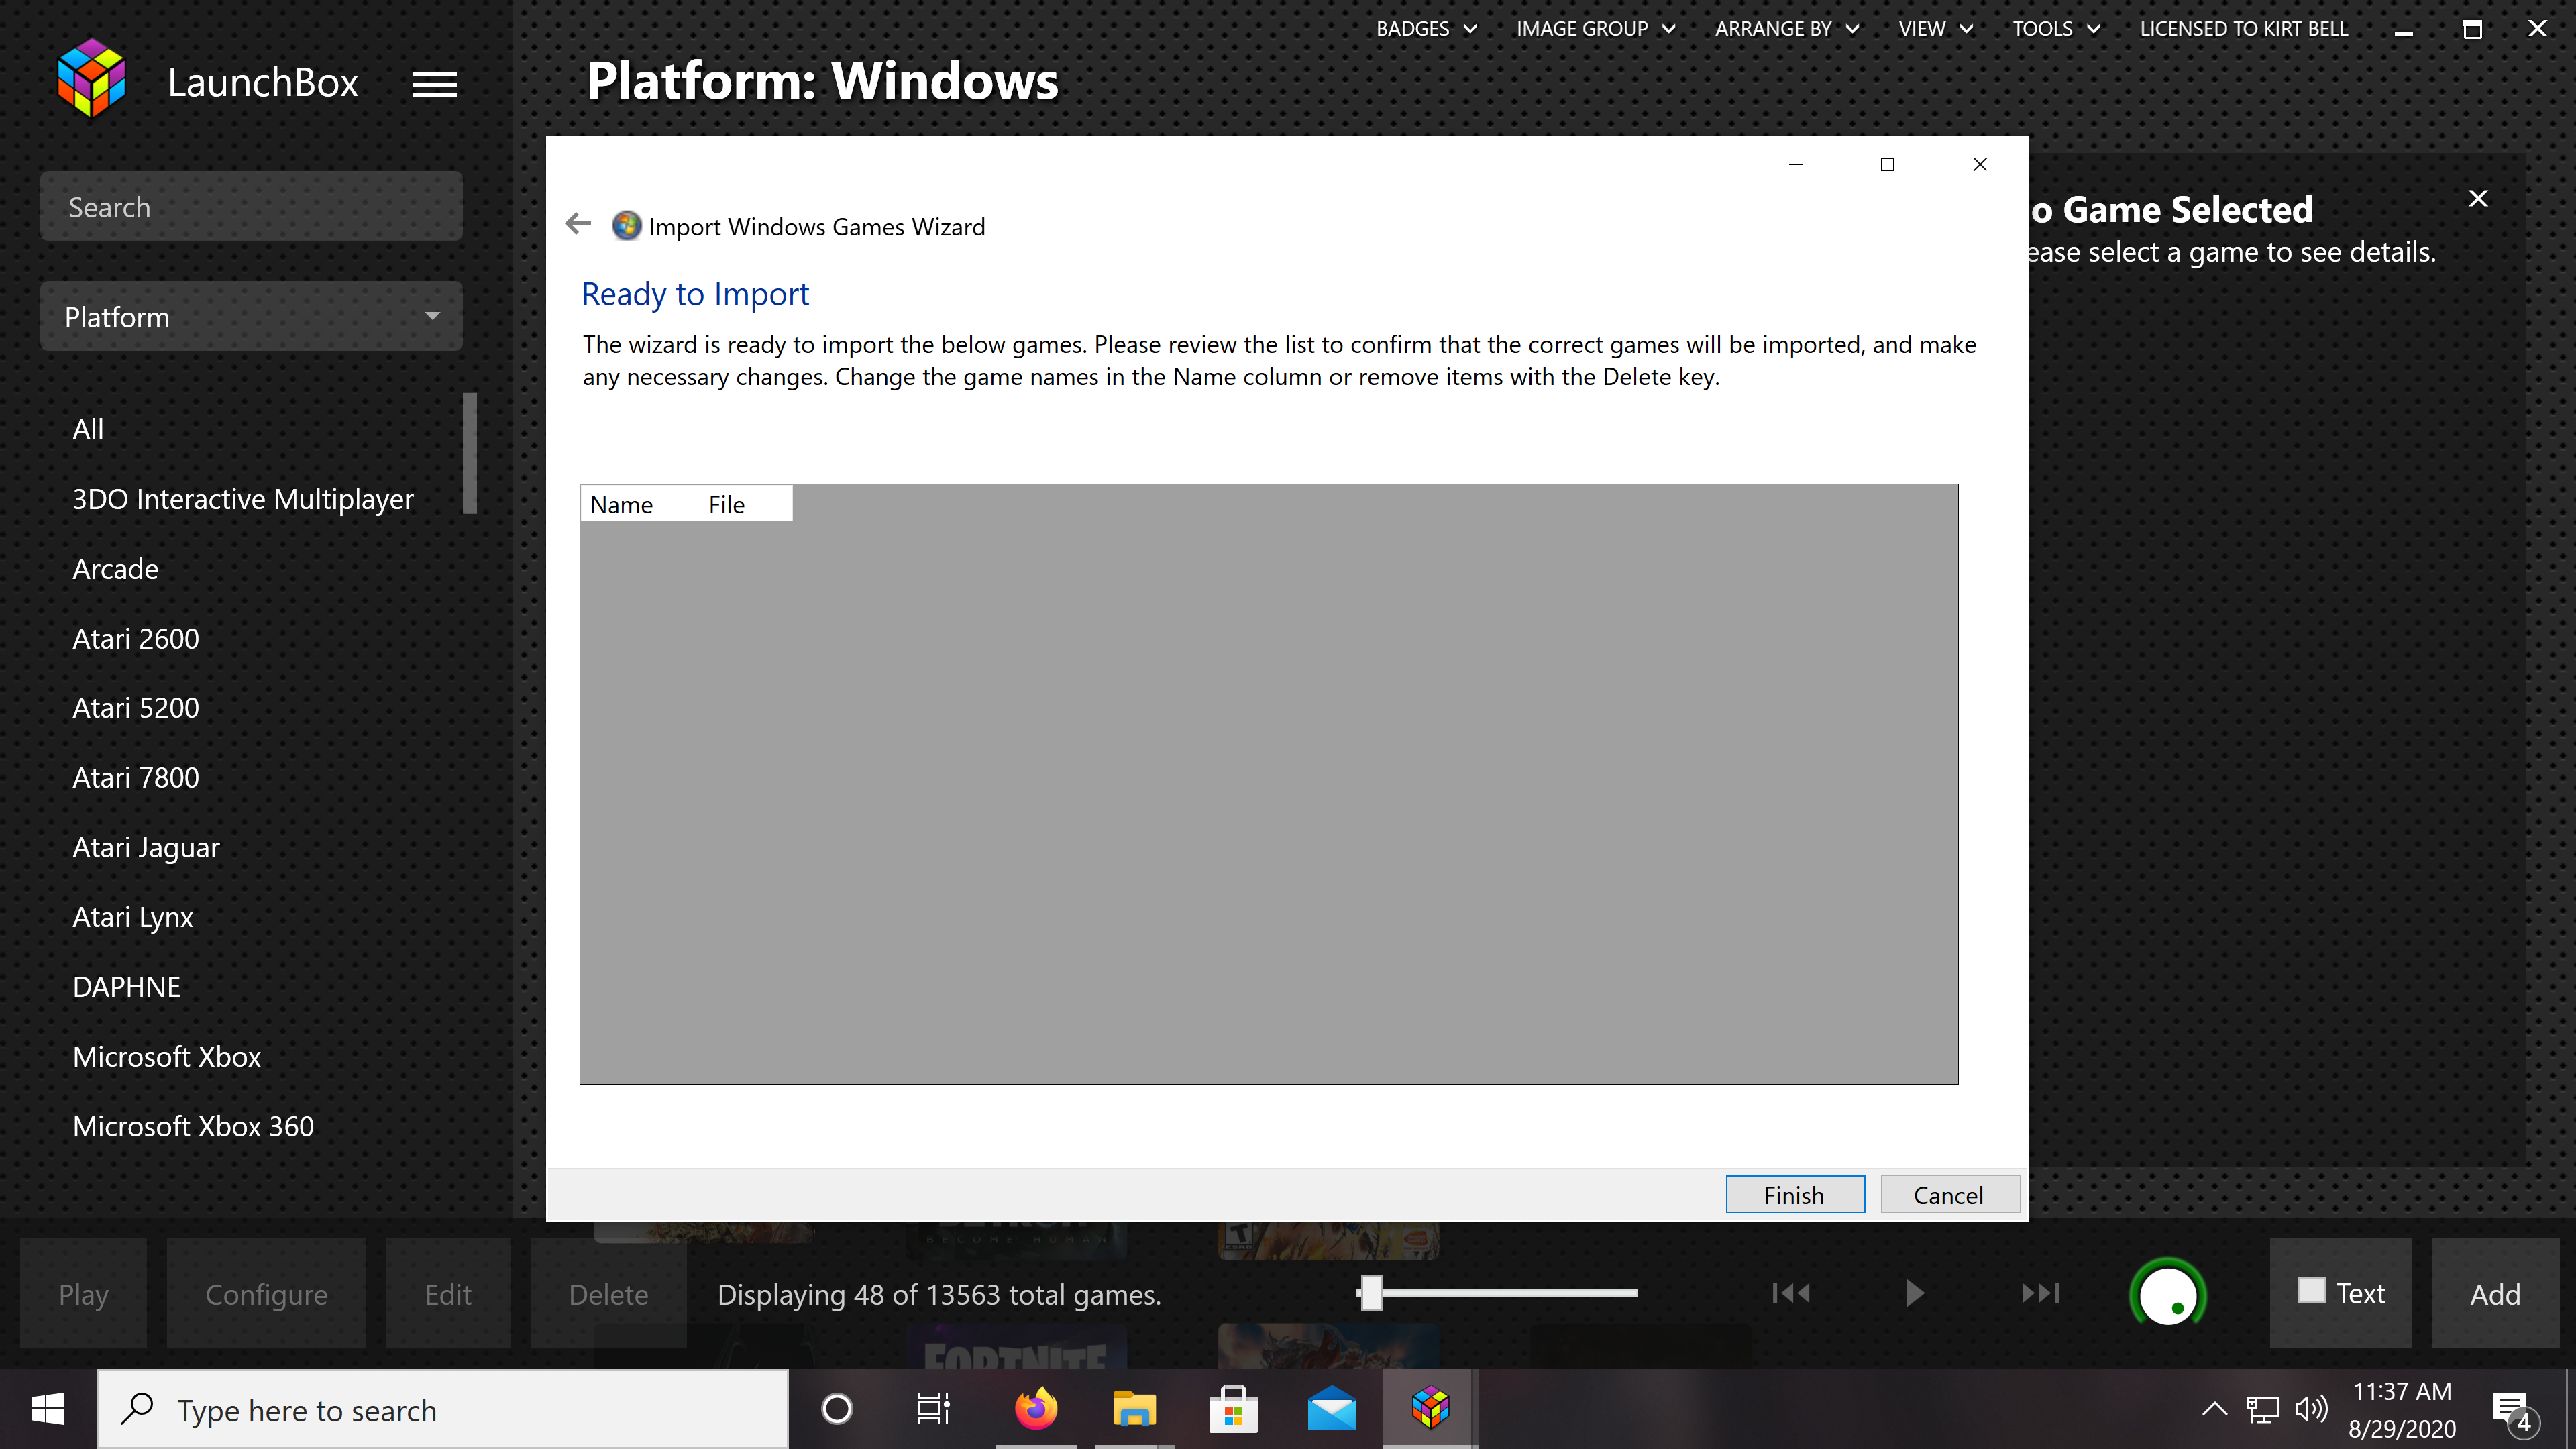Cancel the import wizard
The image size is (2576, 1449).
point(1949,1195)
